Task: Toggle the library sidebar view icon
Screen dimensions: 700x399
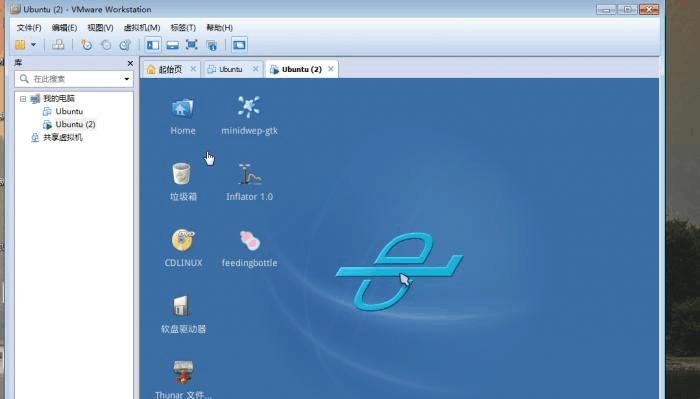Action: tap(153, 45)
